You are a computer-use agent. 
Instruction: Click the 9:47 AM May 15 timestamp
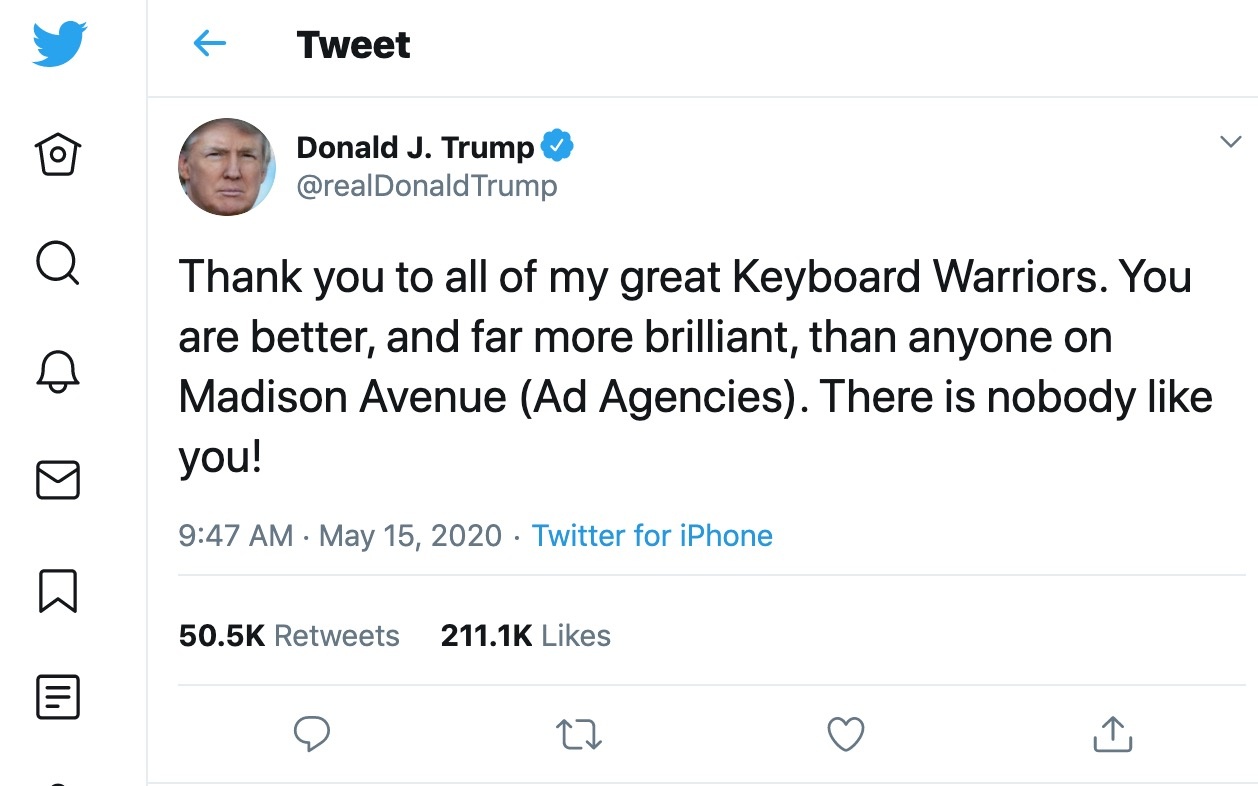click(340, 535)
